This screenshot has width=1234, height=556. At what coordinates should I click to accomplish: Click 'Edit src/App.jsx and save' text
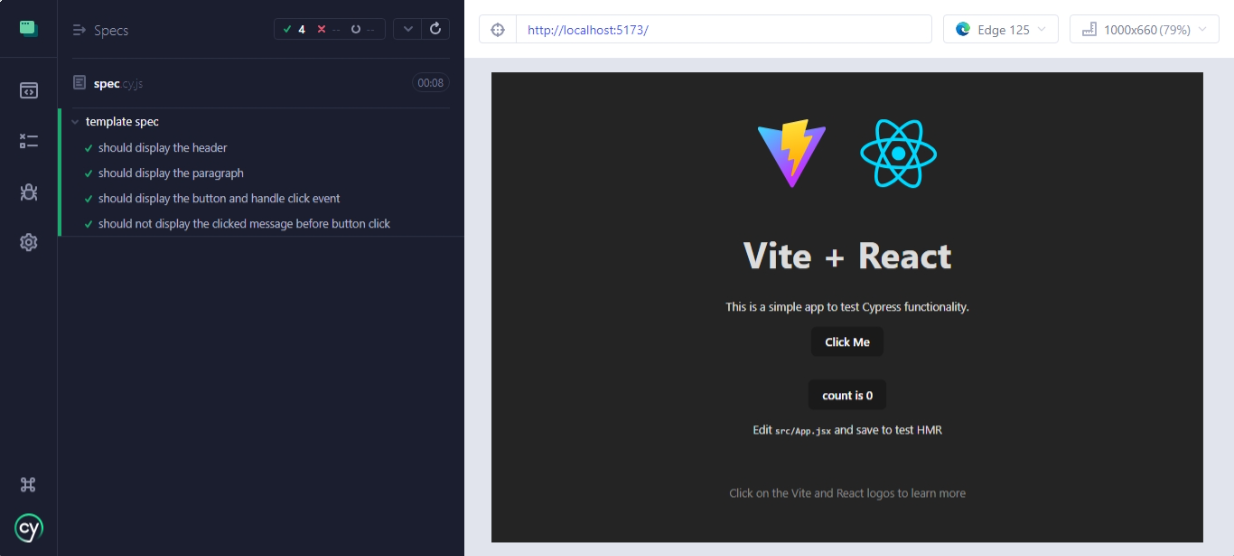(847, 430)
